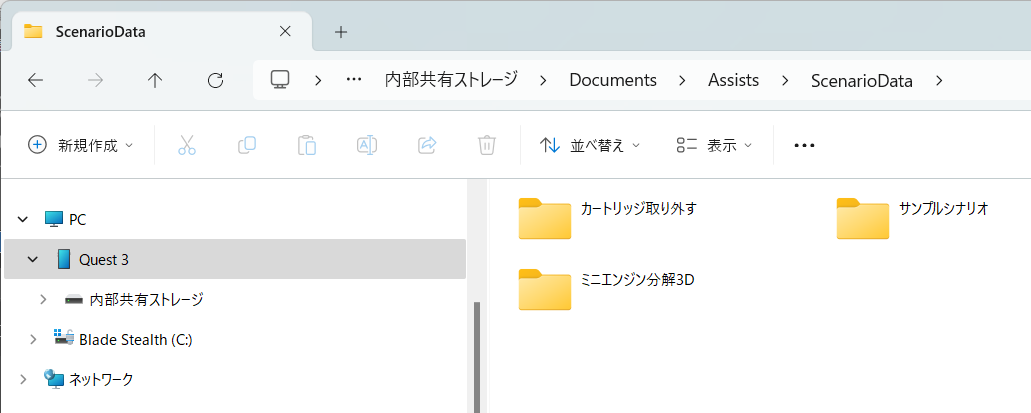The image size is (1031, 413).
Task: Click the Quest 3 device icon
Action: (64, 259)
